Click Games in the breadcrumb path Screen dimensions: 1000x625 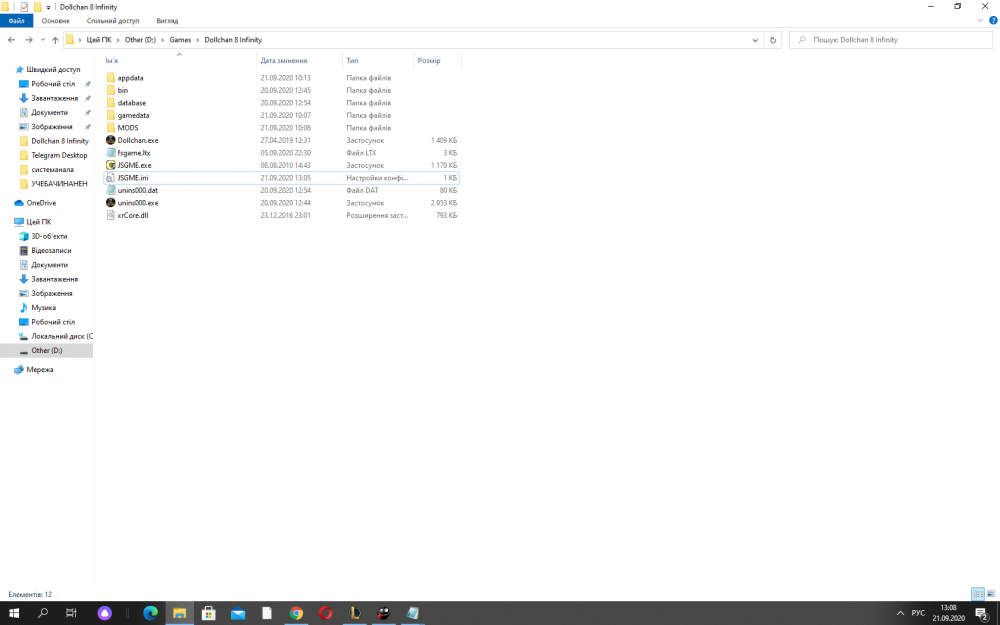pos(181,40)
